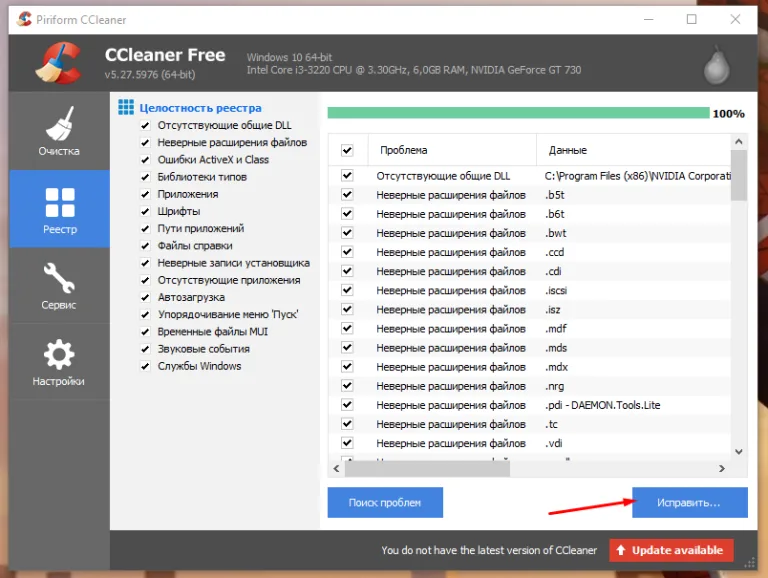The width and height of the screenshot is (768, 578).
Task: Toggle Звуковые события checkbox
Action: coord(145,349)
